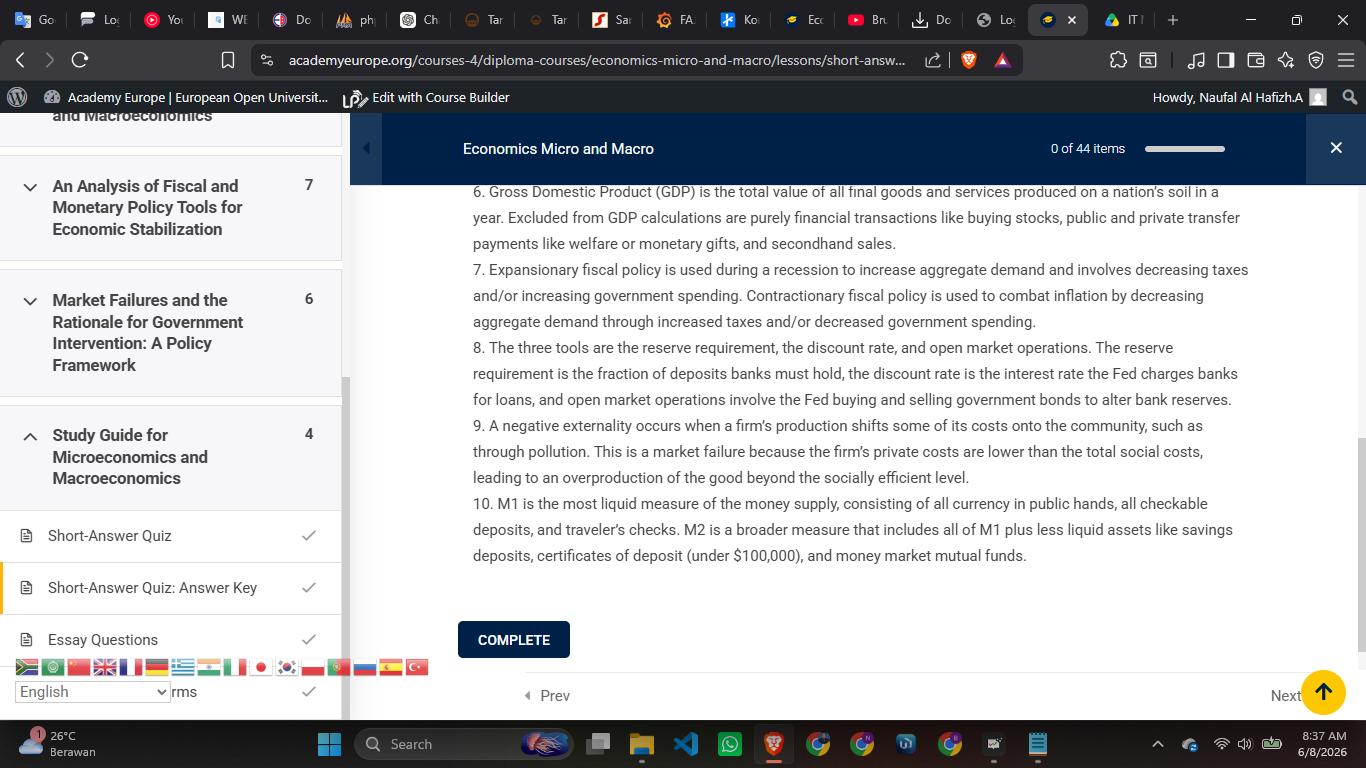Viewport: 1366px width, 768px height.
Task: Click the main content vertical scrollbar
Action: pyautogui.click(x=1361, y=545)
